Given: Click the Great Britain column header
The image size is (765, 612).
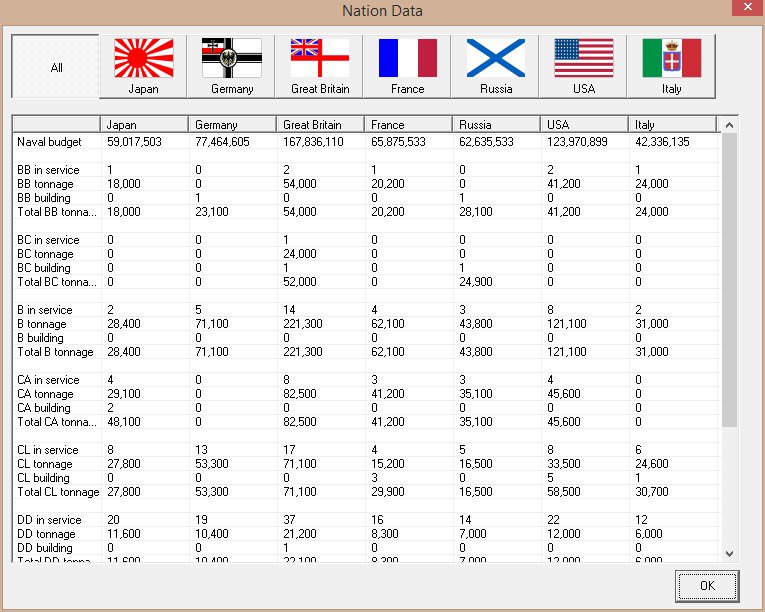Looking at the screenshot, I should click(x=321, y=124).
